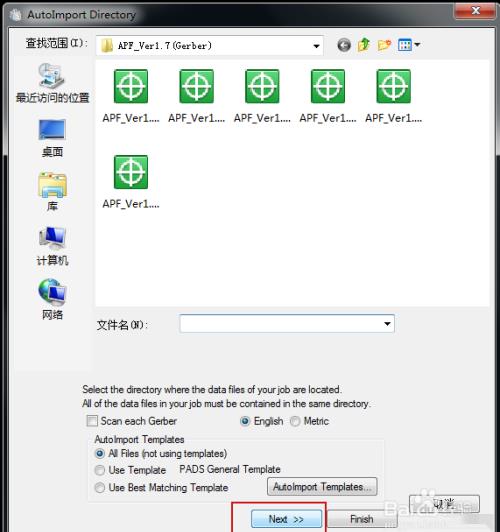Click the Finish button

pos(362,519)
